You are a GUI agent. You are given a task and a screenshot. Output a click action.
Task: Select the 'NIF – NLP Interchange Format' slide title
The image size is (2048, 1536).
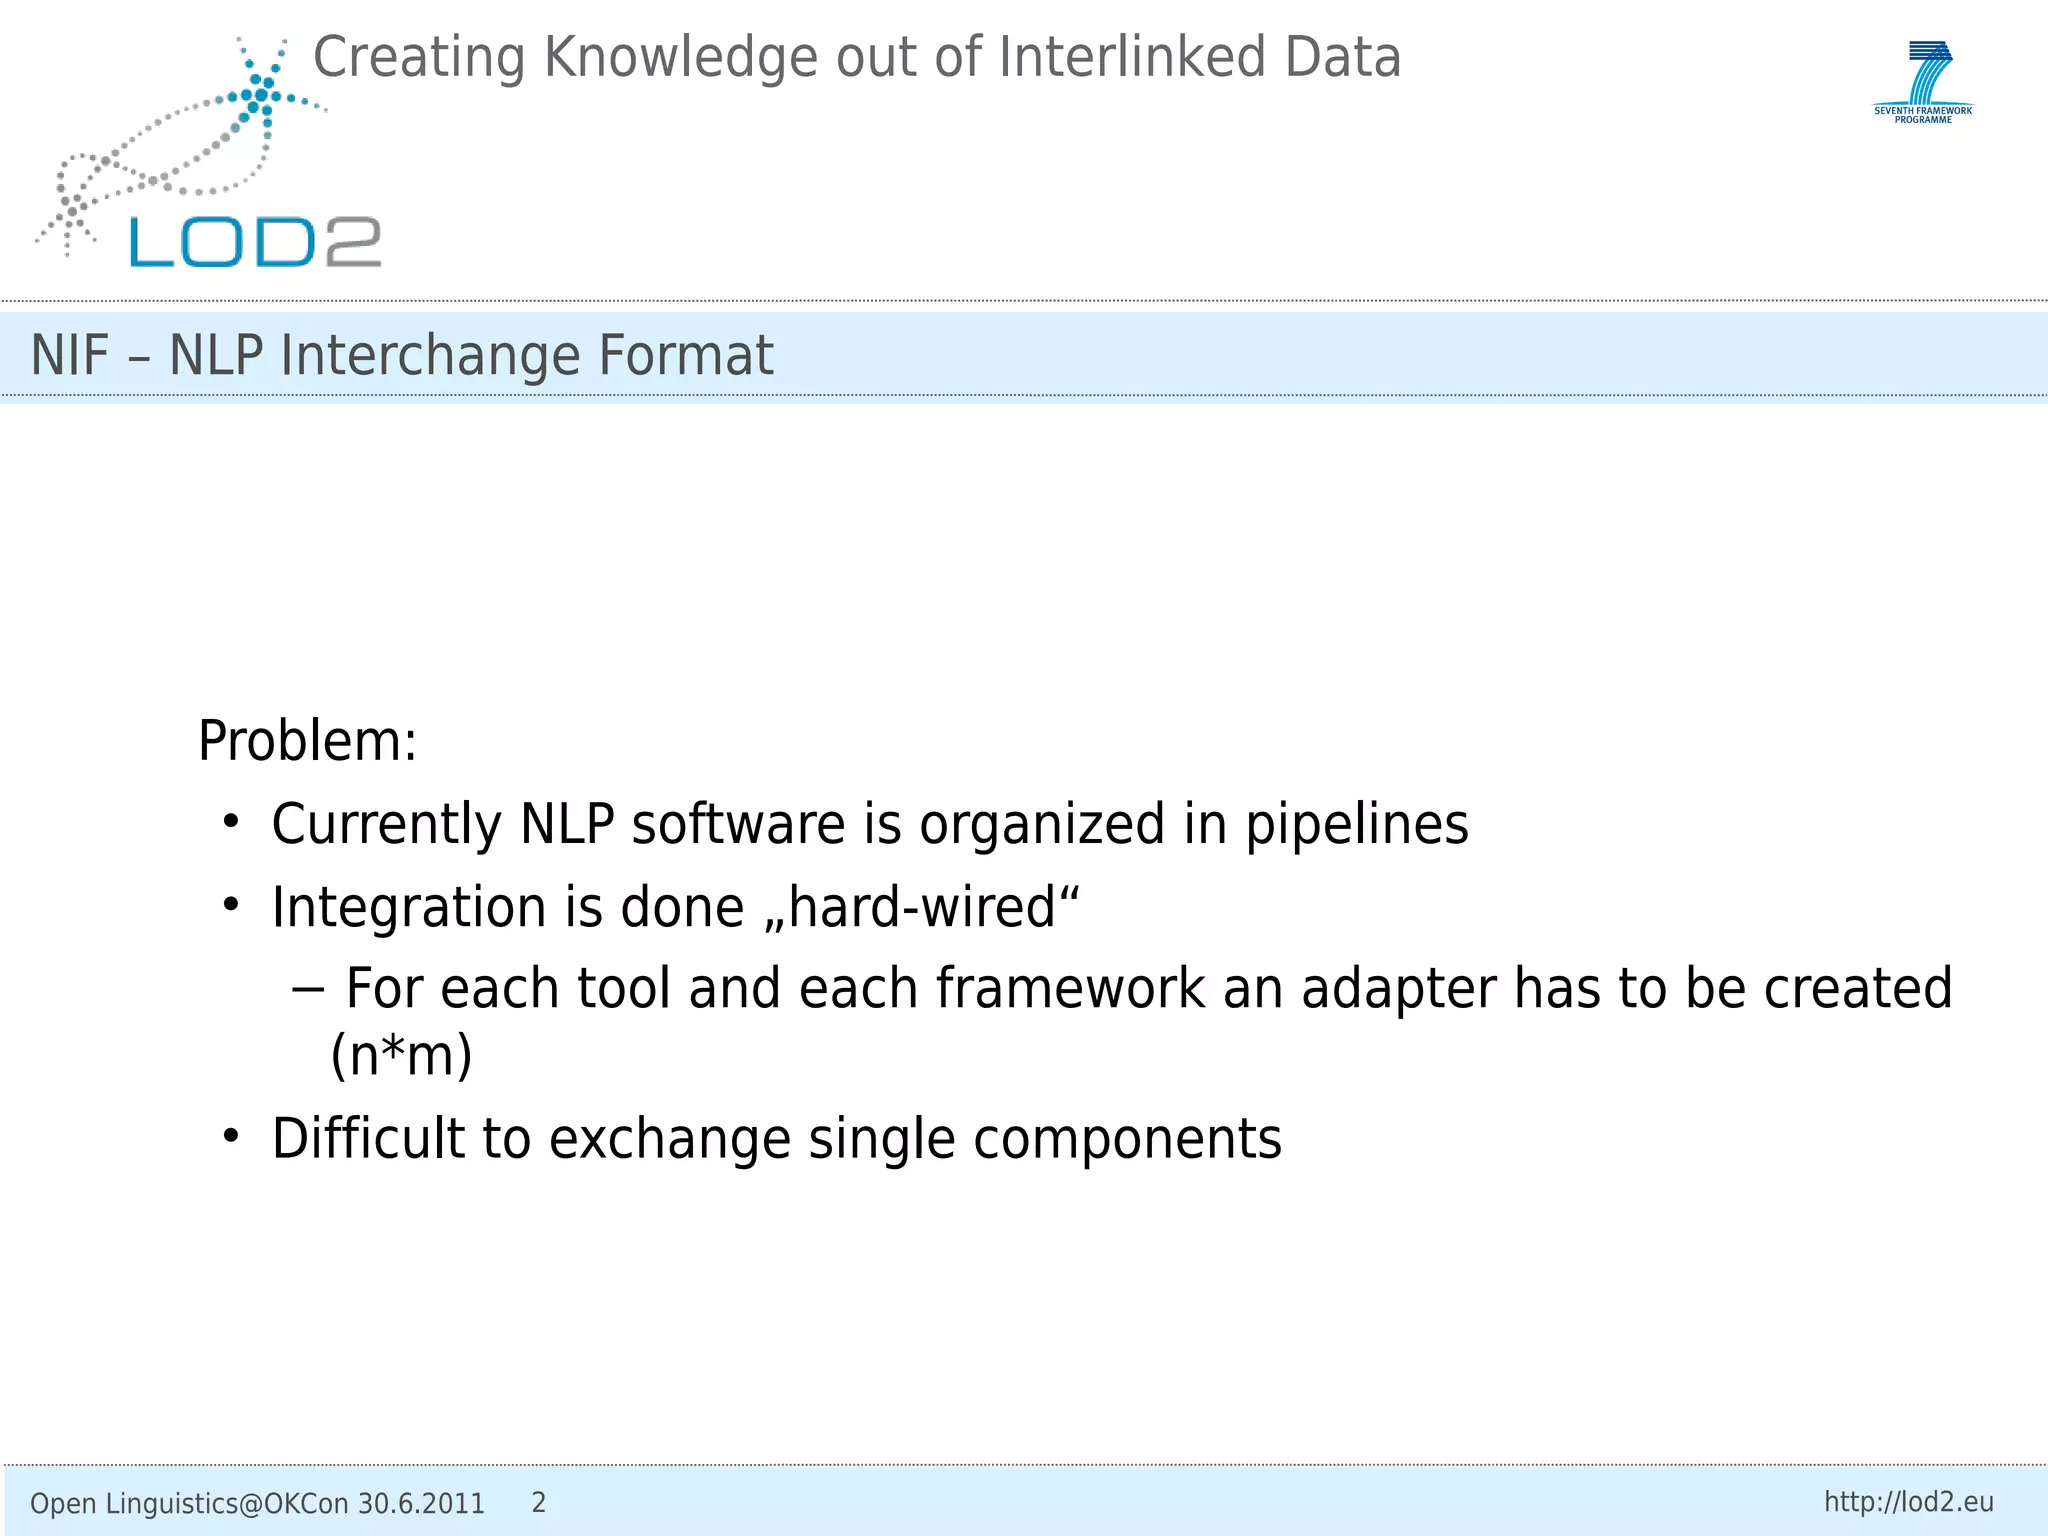click(x=402, y=355)
